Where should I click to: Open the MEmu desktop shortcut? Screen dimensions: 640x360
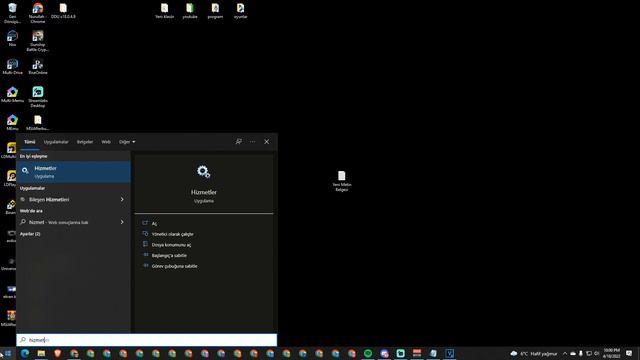12,122
